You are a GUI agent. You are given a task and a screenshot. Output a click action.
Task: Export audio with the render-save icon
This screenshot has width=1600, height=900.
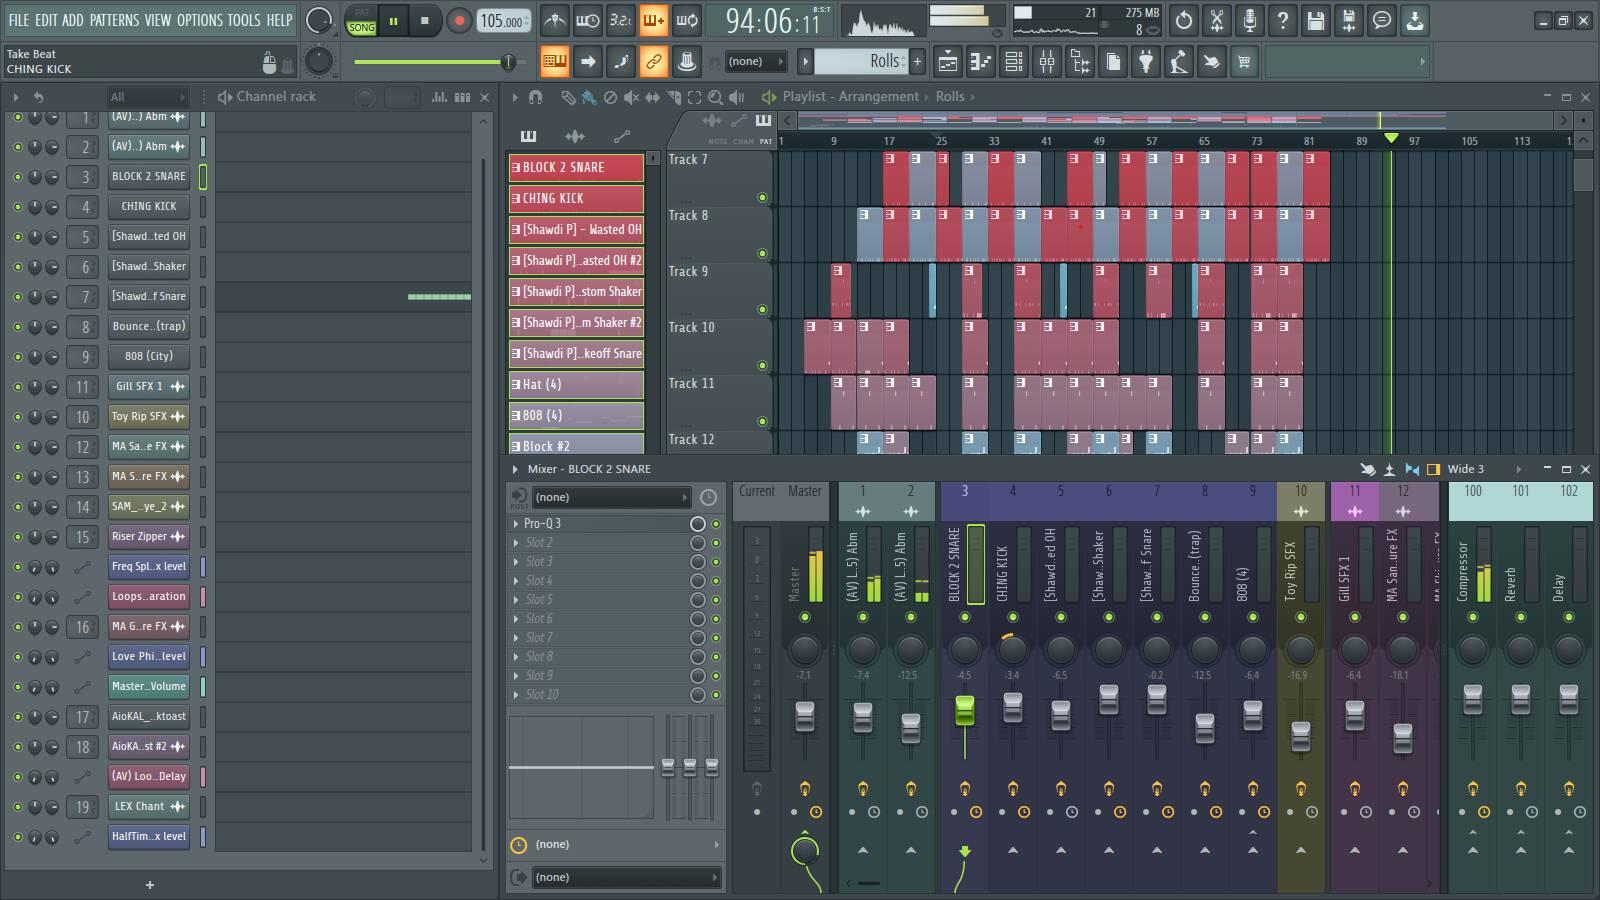(x=1348, y=20)
